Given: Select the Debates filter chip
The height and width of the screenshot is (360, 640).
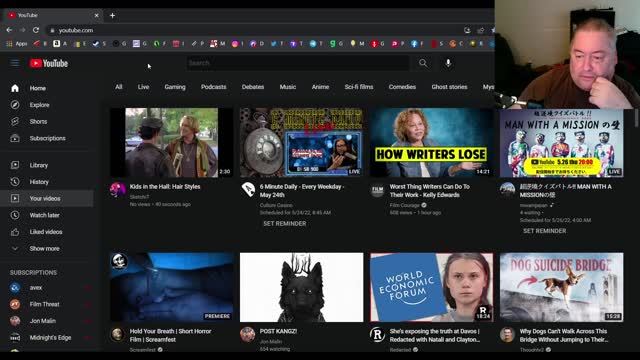Looking at the screenshot, I should [253, 87].
